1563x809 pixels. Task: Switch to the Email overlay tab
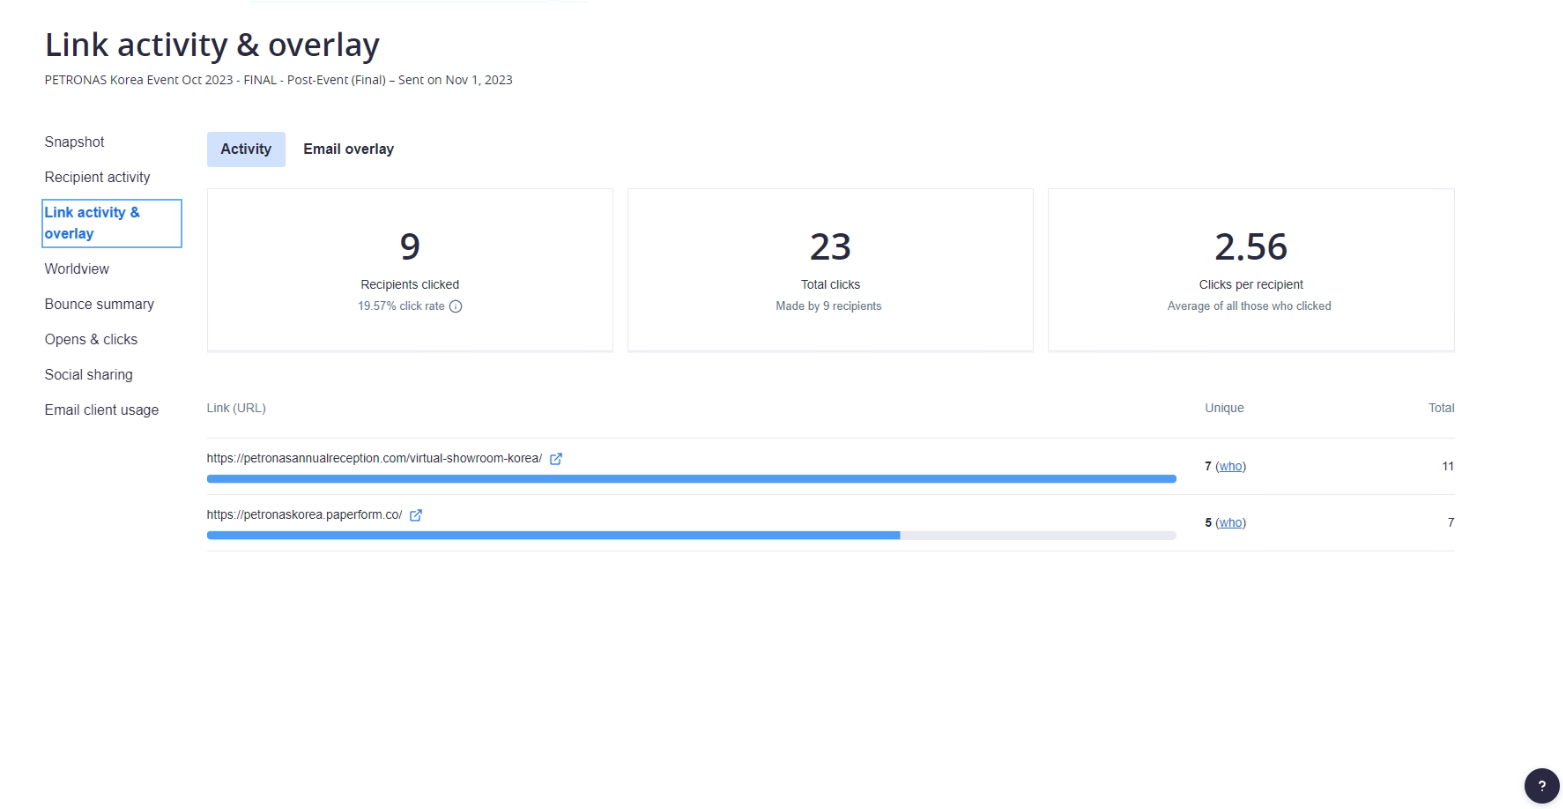click(x=348, y=149)
